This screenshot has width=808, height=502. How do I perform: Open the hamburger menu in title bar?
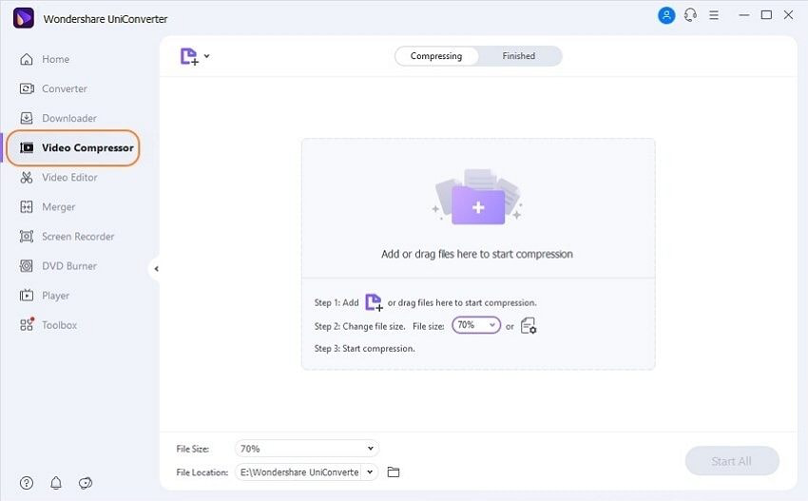coord(714,15)
